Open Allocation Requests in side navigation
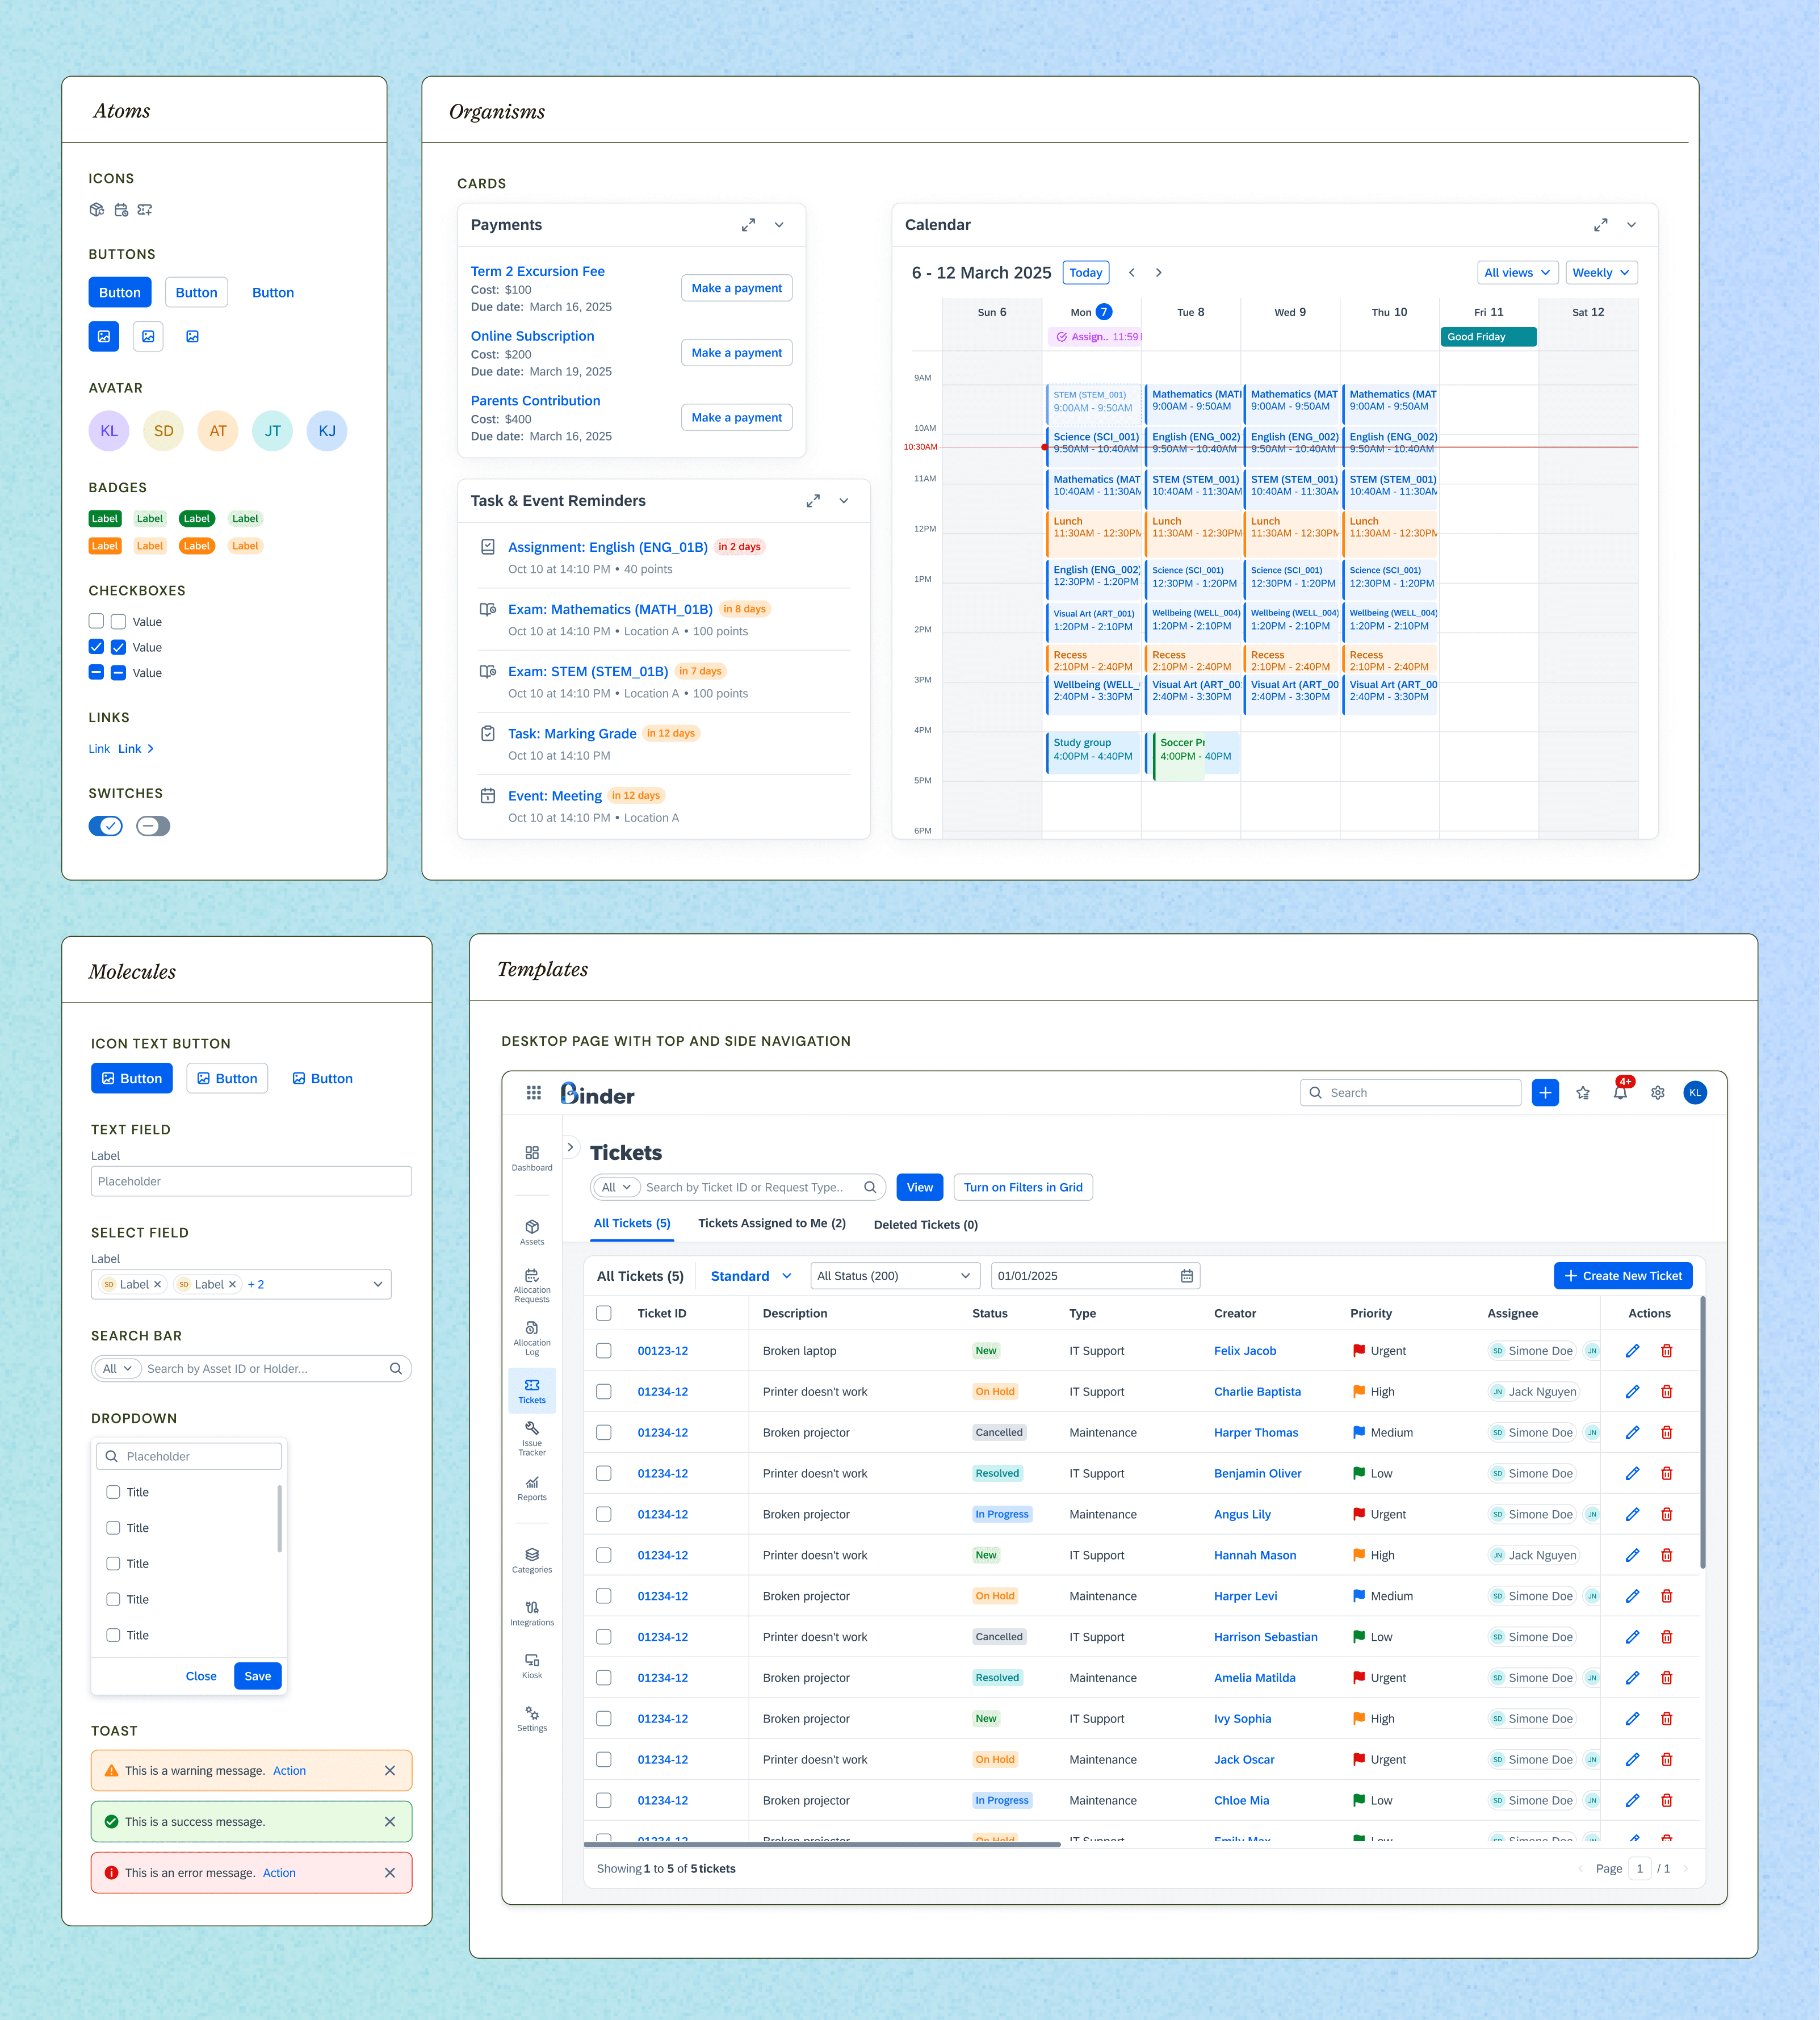Image resolution: width=1820 pixels, height=2020 pixels. pos(532,1286)
